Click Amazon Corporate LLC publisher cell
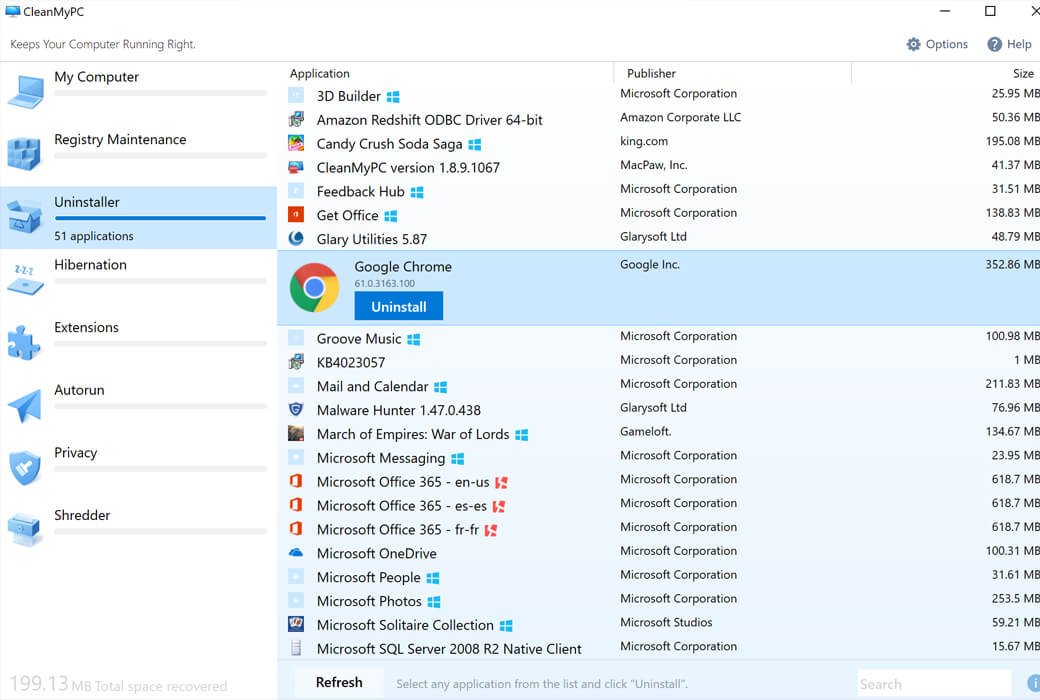 [681, 117]
